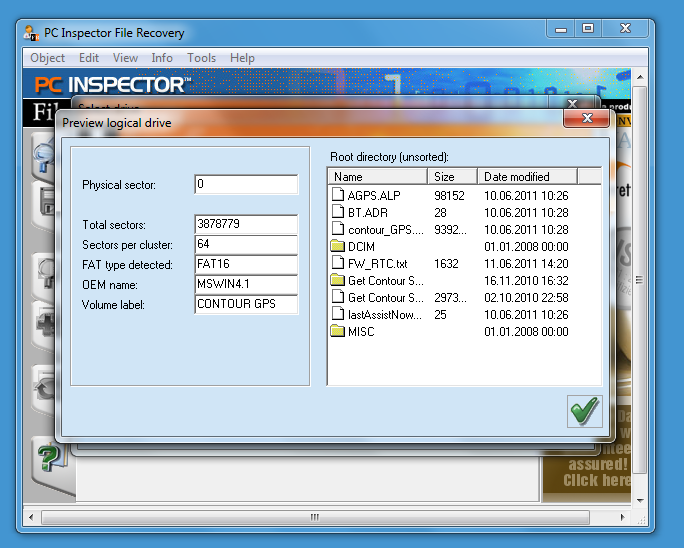Click the Volume label field
Screen dimensions: 684x548
246,304
